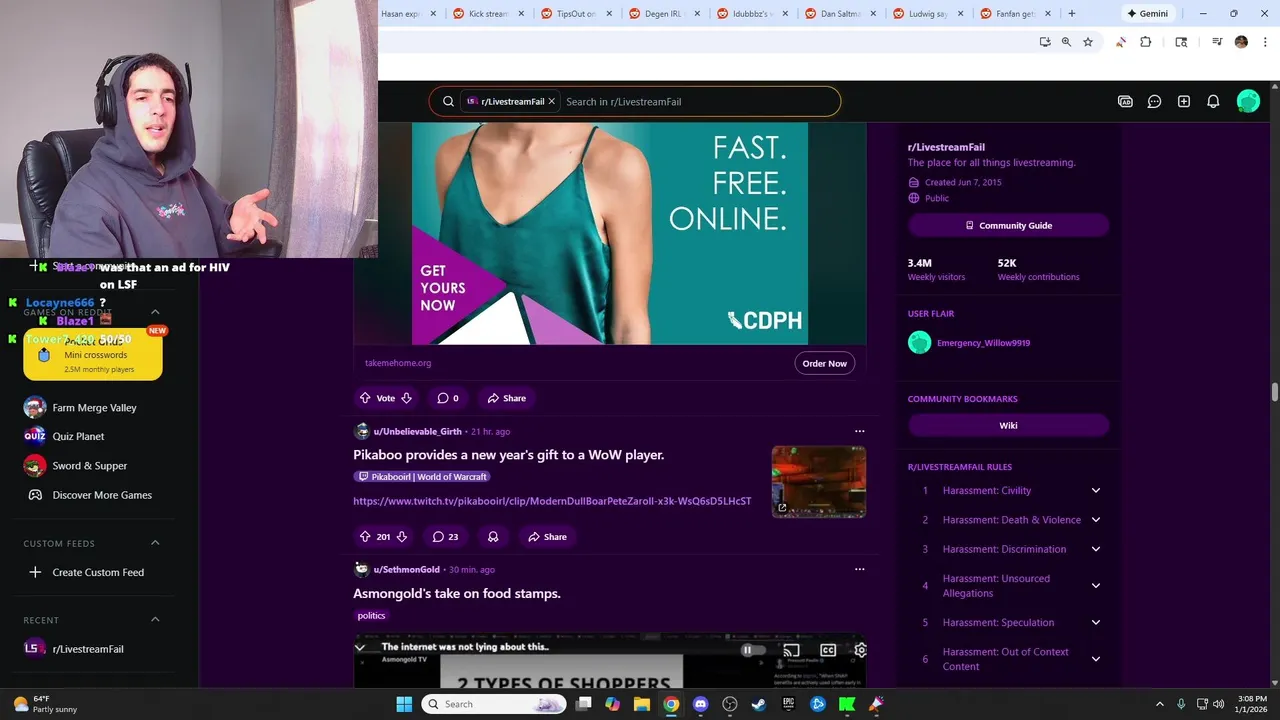The width and height of the screenshot is (1280, 720).
Task: Switch to the Degen IRL browser tab
Action: (x=663, y=14)
